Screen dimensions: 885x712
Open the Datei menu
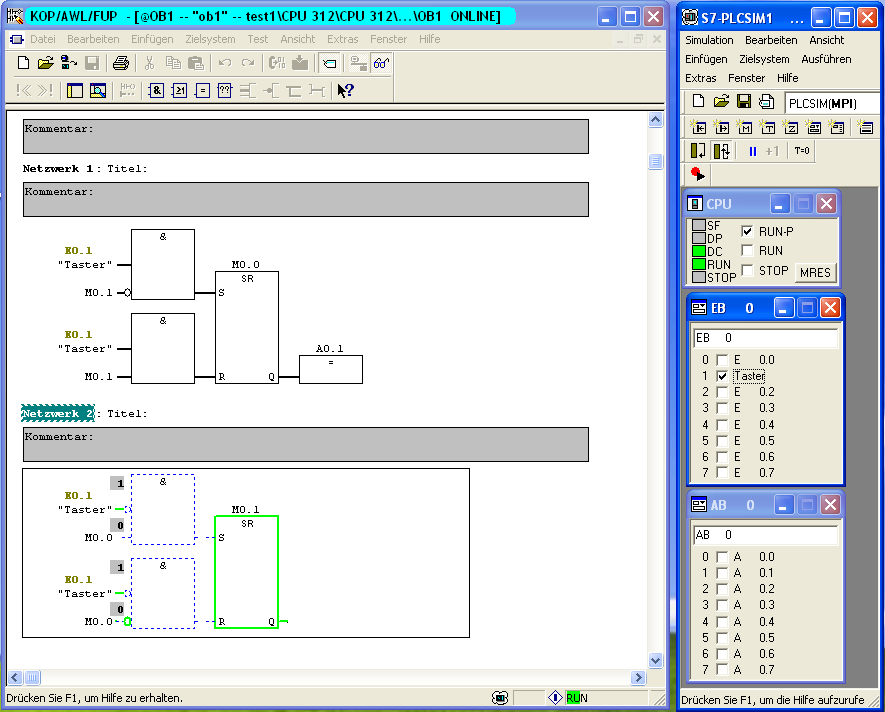coord(42,39)
